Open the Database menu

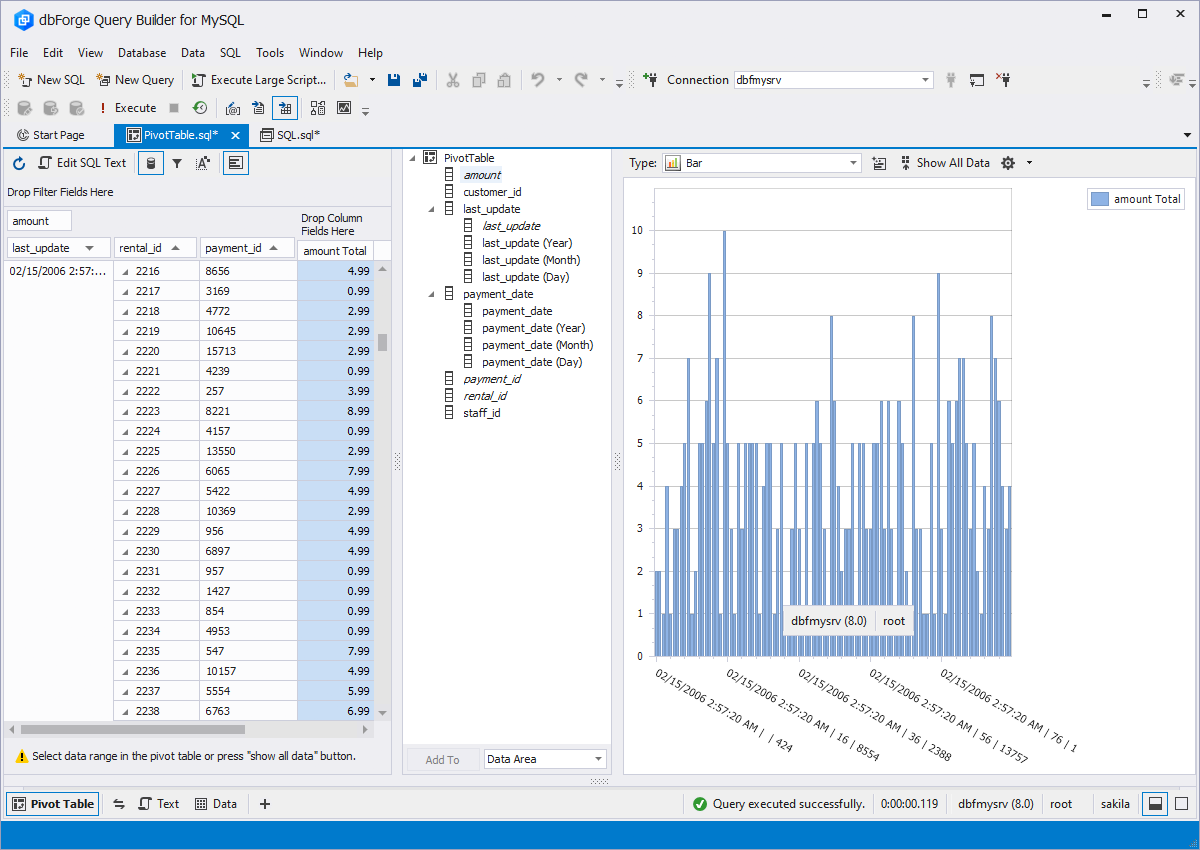[x=142, y=53]
